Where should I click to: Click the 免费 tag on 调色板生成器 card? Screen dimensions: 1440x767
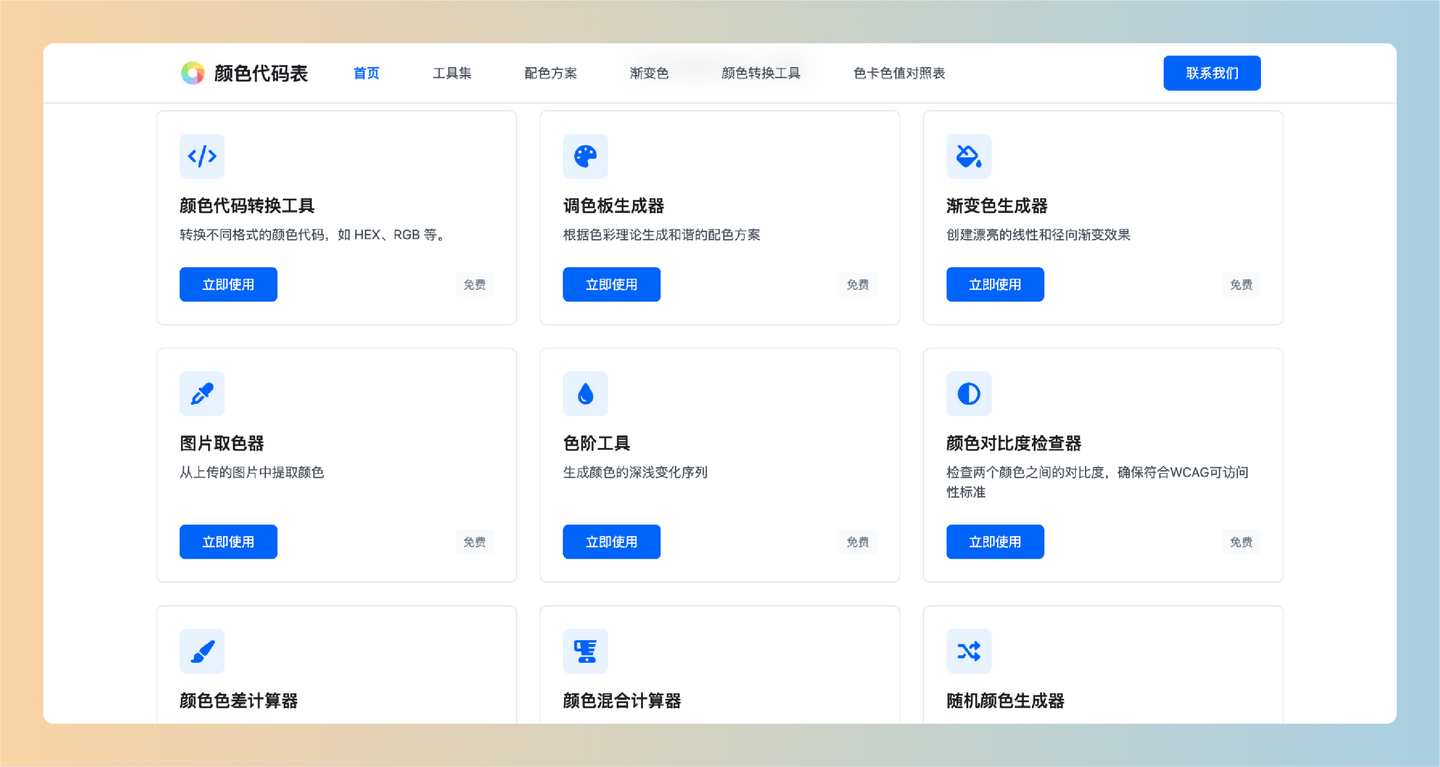point(858,285)
